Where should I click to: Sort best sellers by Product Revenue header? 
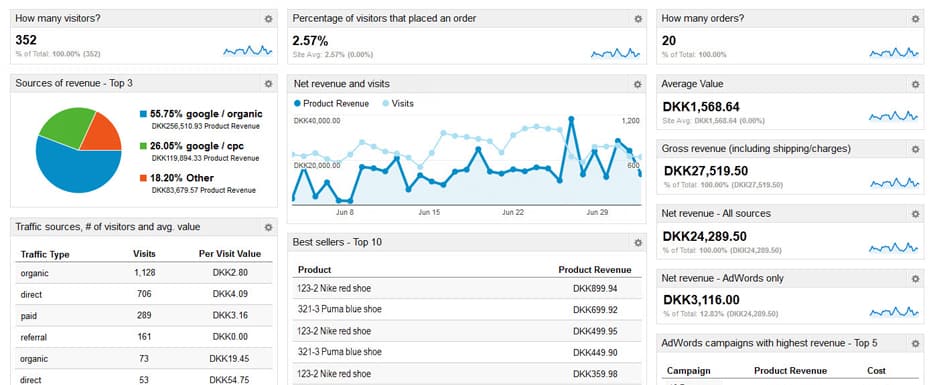pyautogui.click(x=594, y=270)
